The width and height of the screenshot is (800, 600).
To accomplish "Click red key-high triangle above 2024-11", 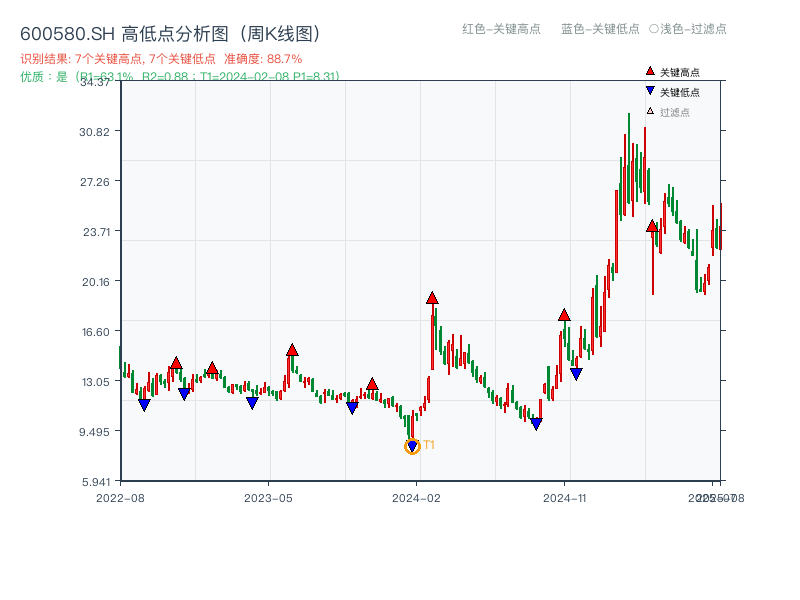I will pos(564,315).
